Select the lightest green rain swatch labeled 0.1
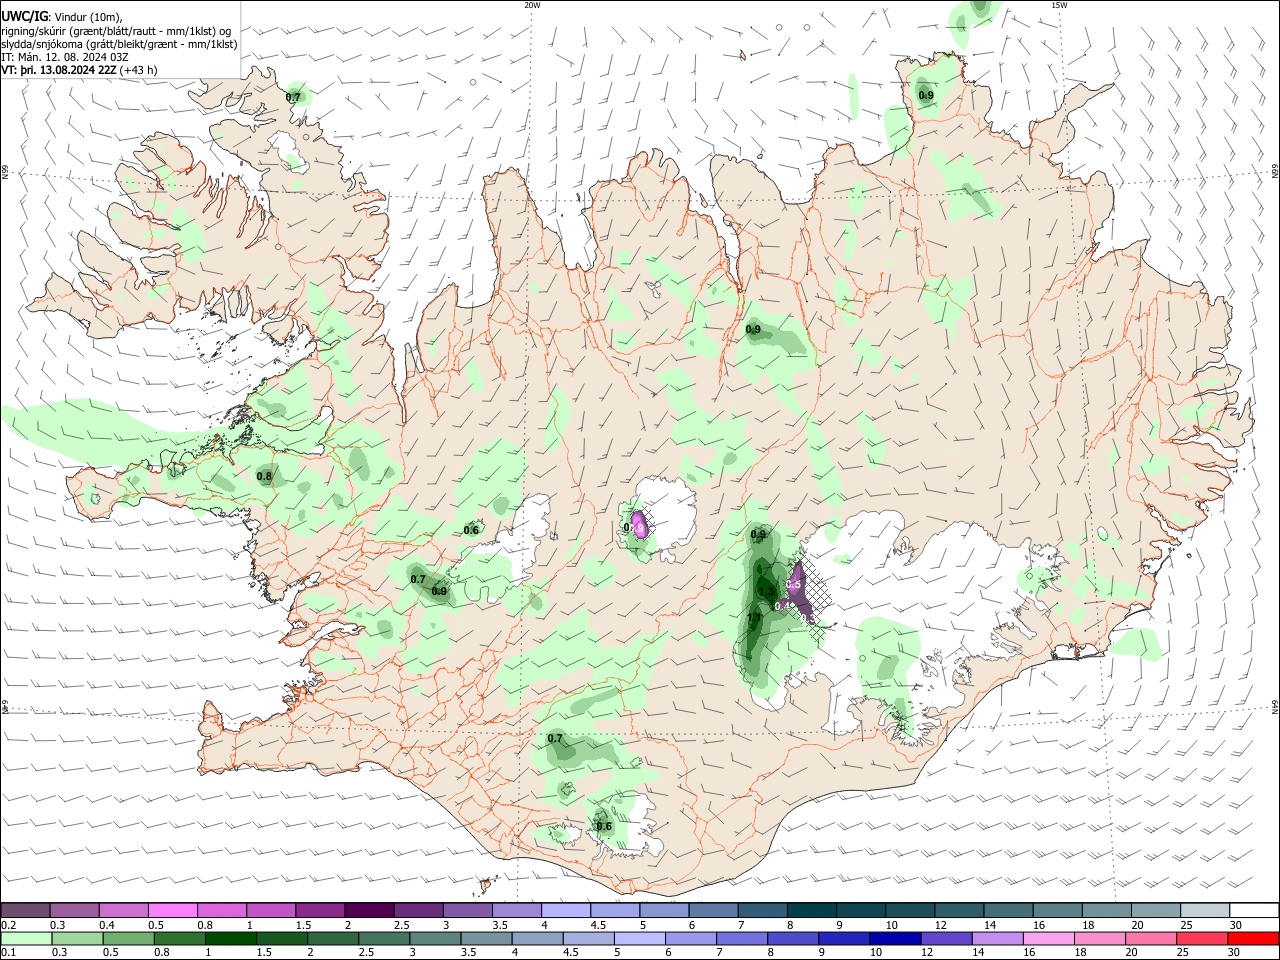The width and height of the screenshot is (1280, 960). pyautogui.click(x=26, y=938)
